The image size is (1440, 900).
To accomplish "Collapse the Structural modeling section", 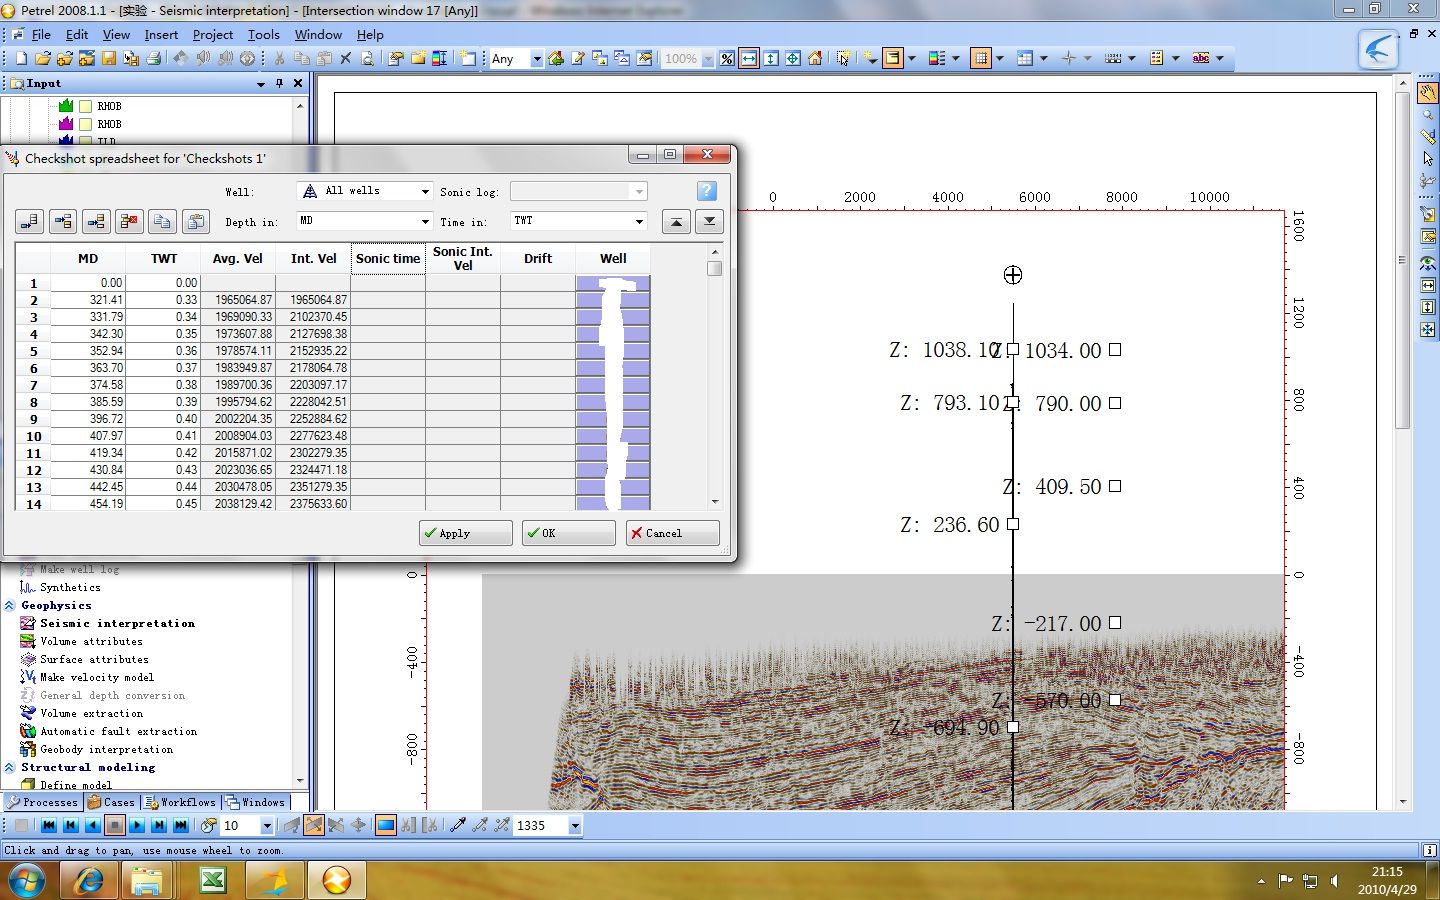I will [x=9, y=768].
